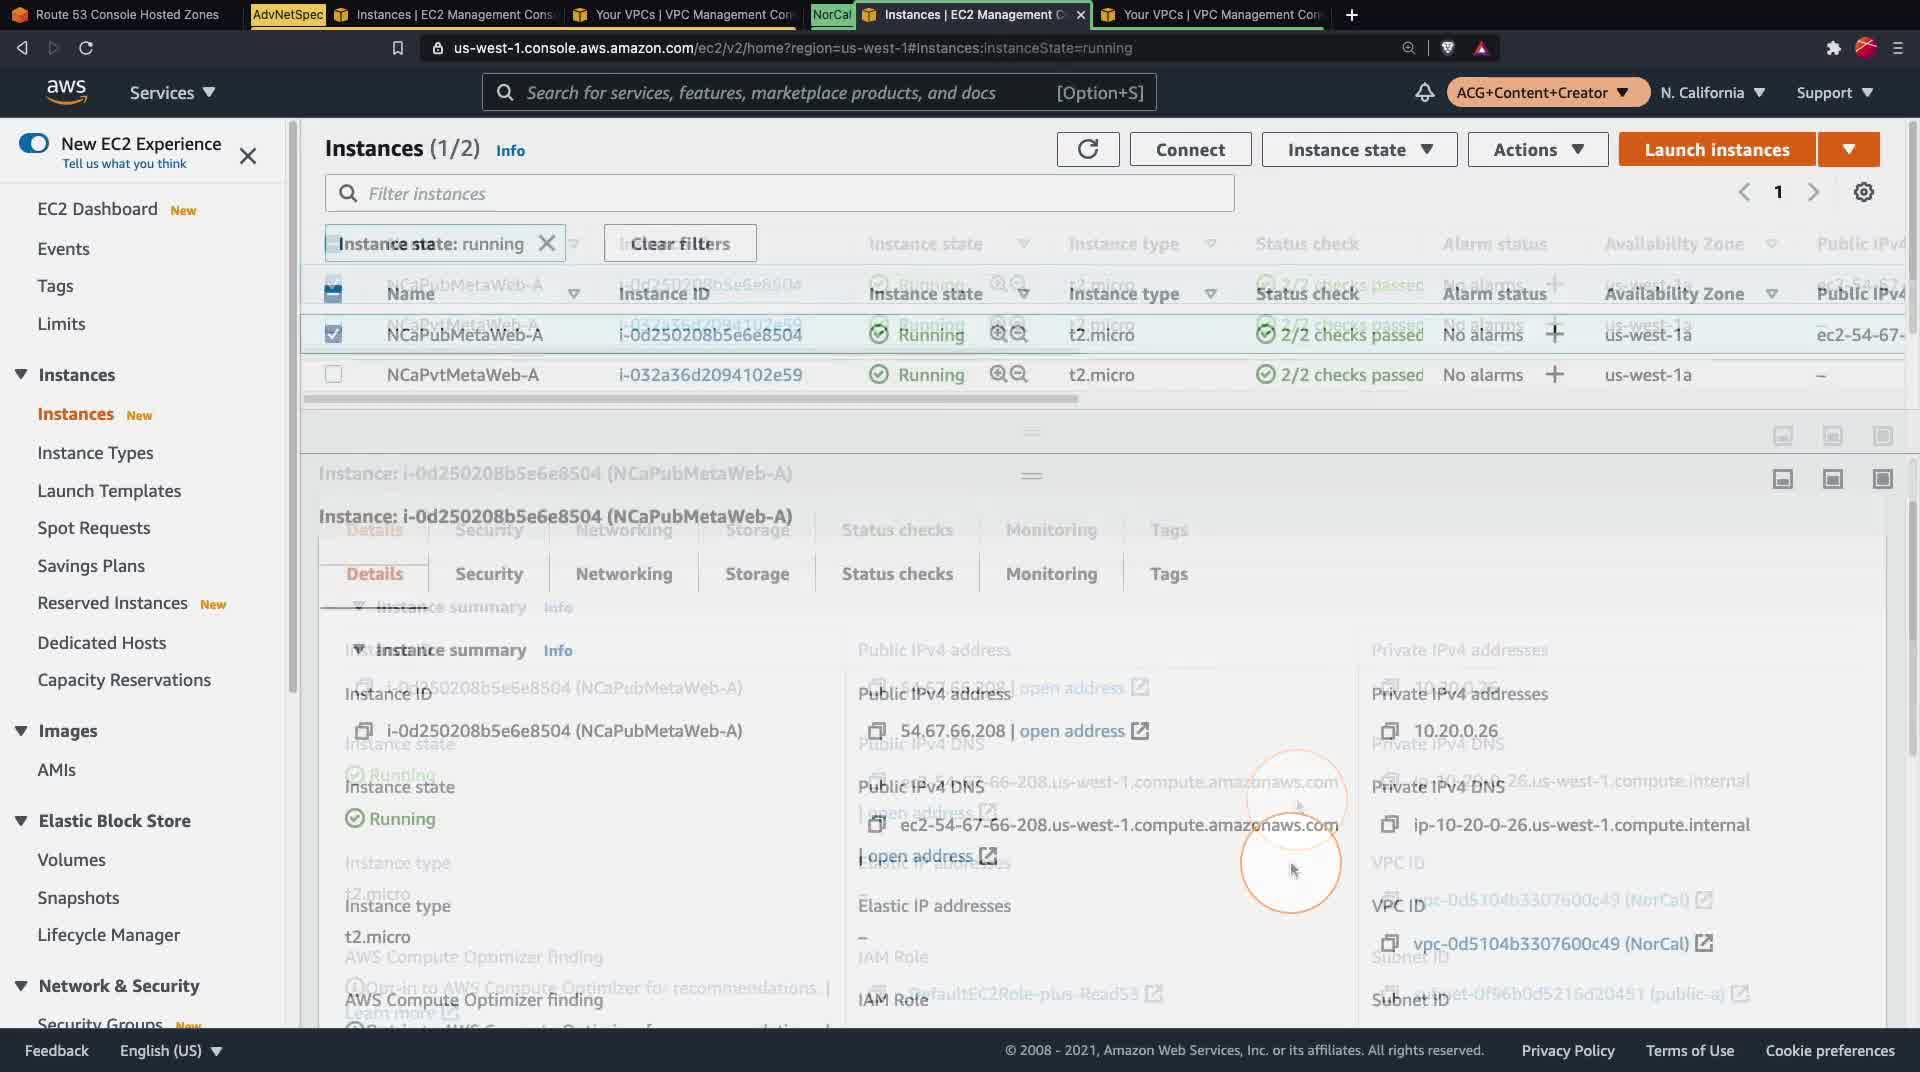This screenshot has width=1920, height=1072.
Task: Collapse the Instance summary section
Action: 358,649
